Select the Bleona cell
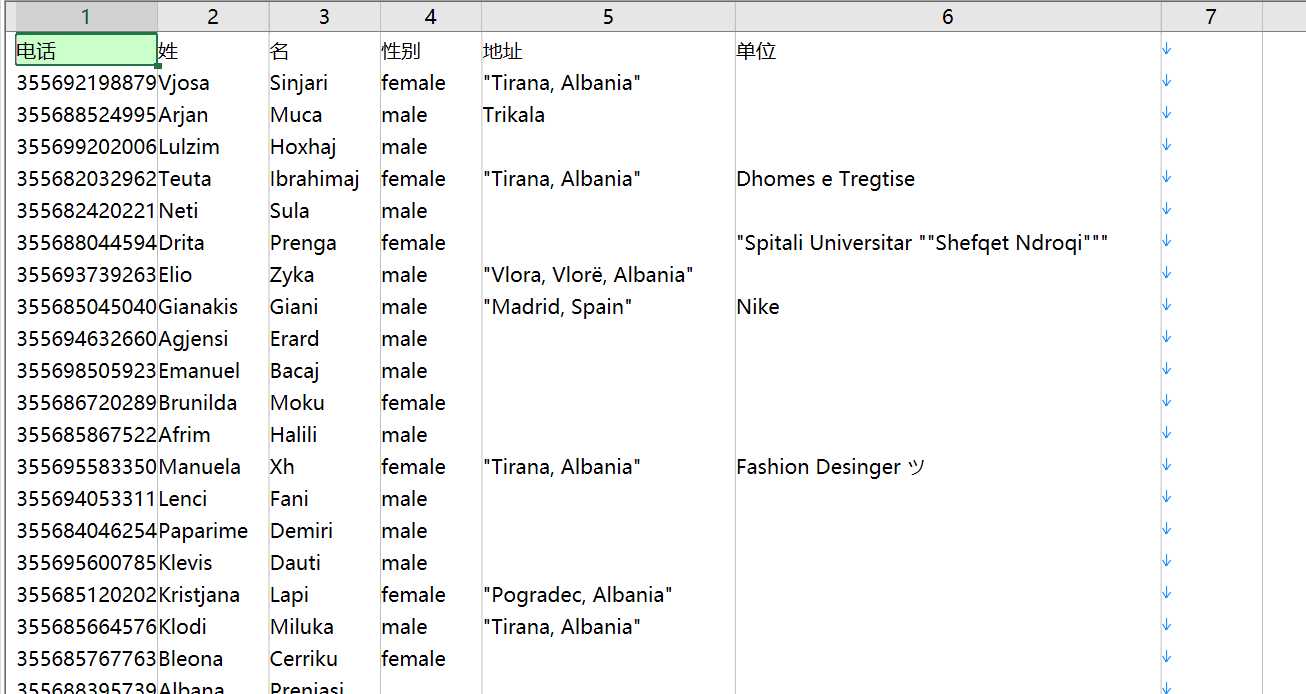The height and width of the screenshot is (694, 1306). pos(213,659)
